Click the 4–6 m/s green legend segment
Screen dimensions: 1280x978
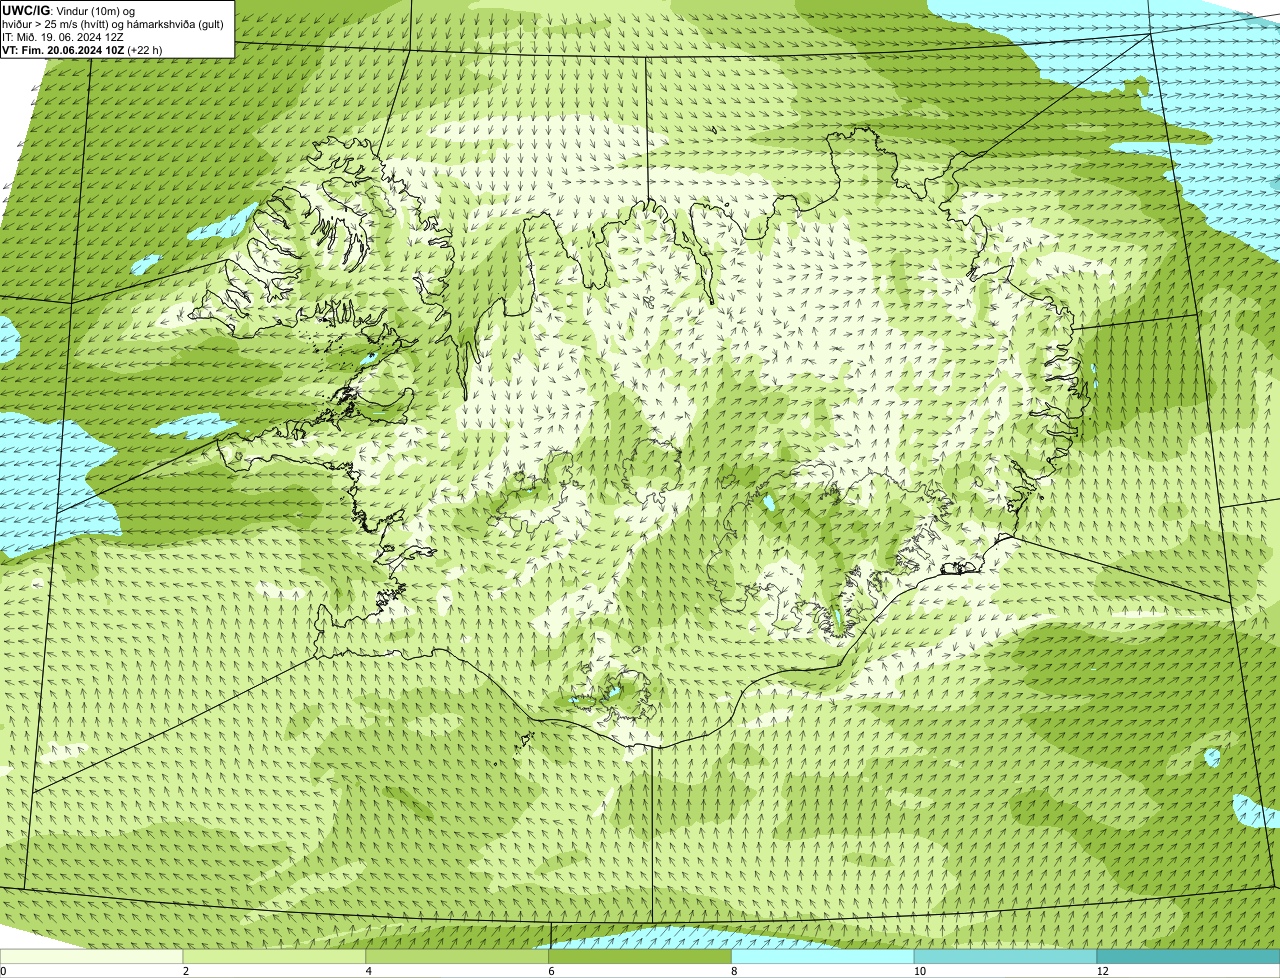click(x=458, y=956)
